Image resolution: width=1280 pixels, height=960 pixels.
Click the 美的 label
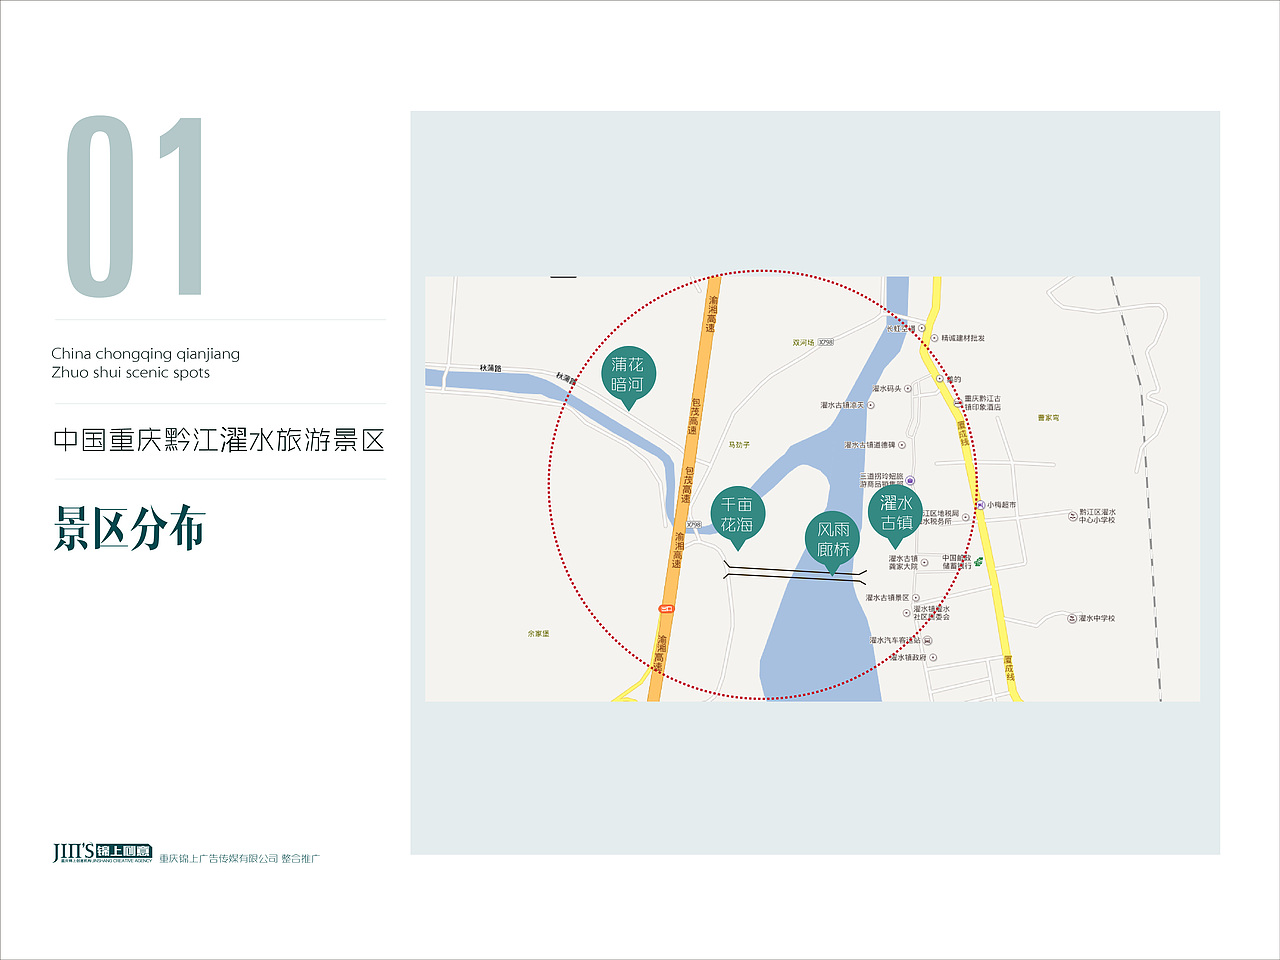[954, 379]
